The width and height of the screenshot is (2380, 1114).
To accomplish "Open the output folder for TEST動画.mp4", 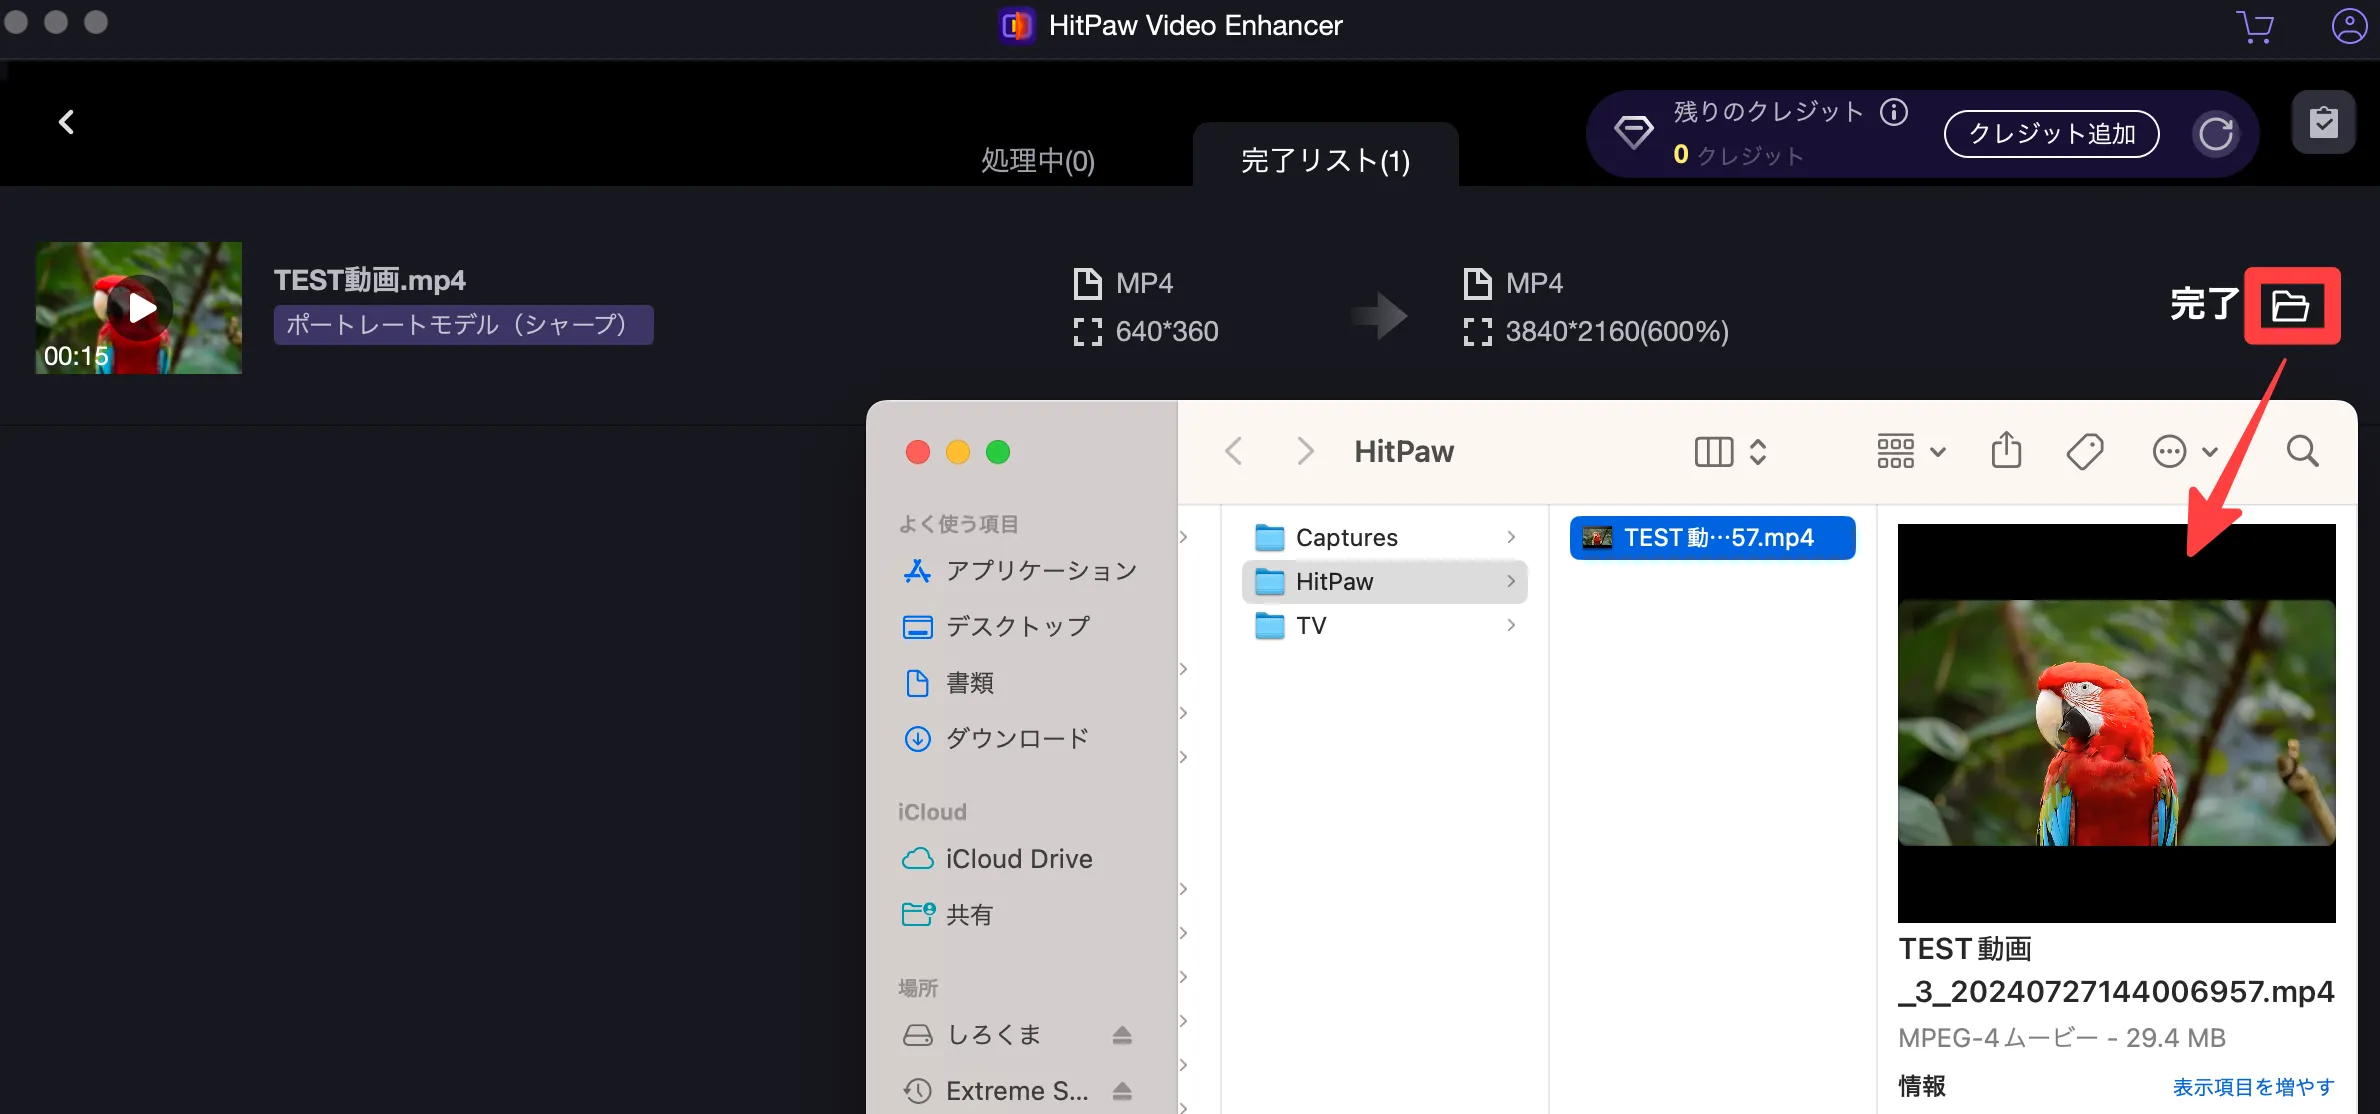I will (2291, 306).
